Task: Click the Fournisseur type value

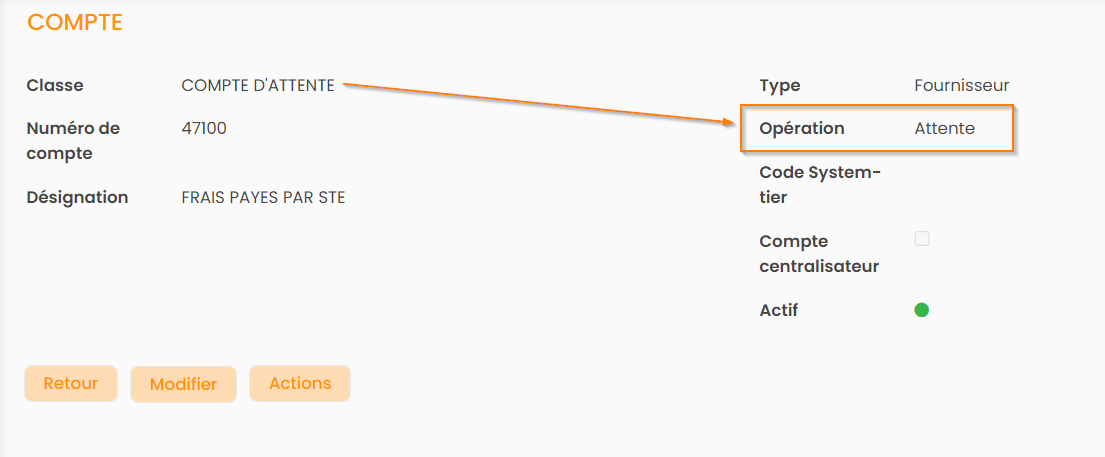Action: point(961,86)
